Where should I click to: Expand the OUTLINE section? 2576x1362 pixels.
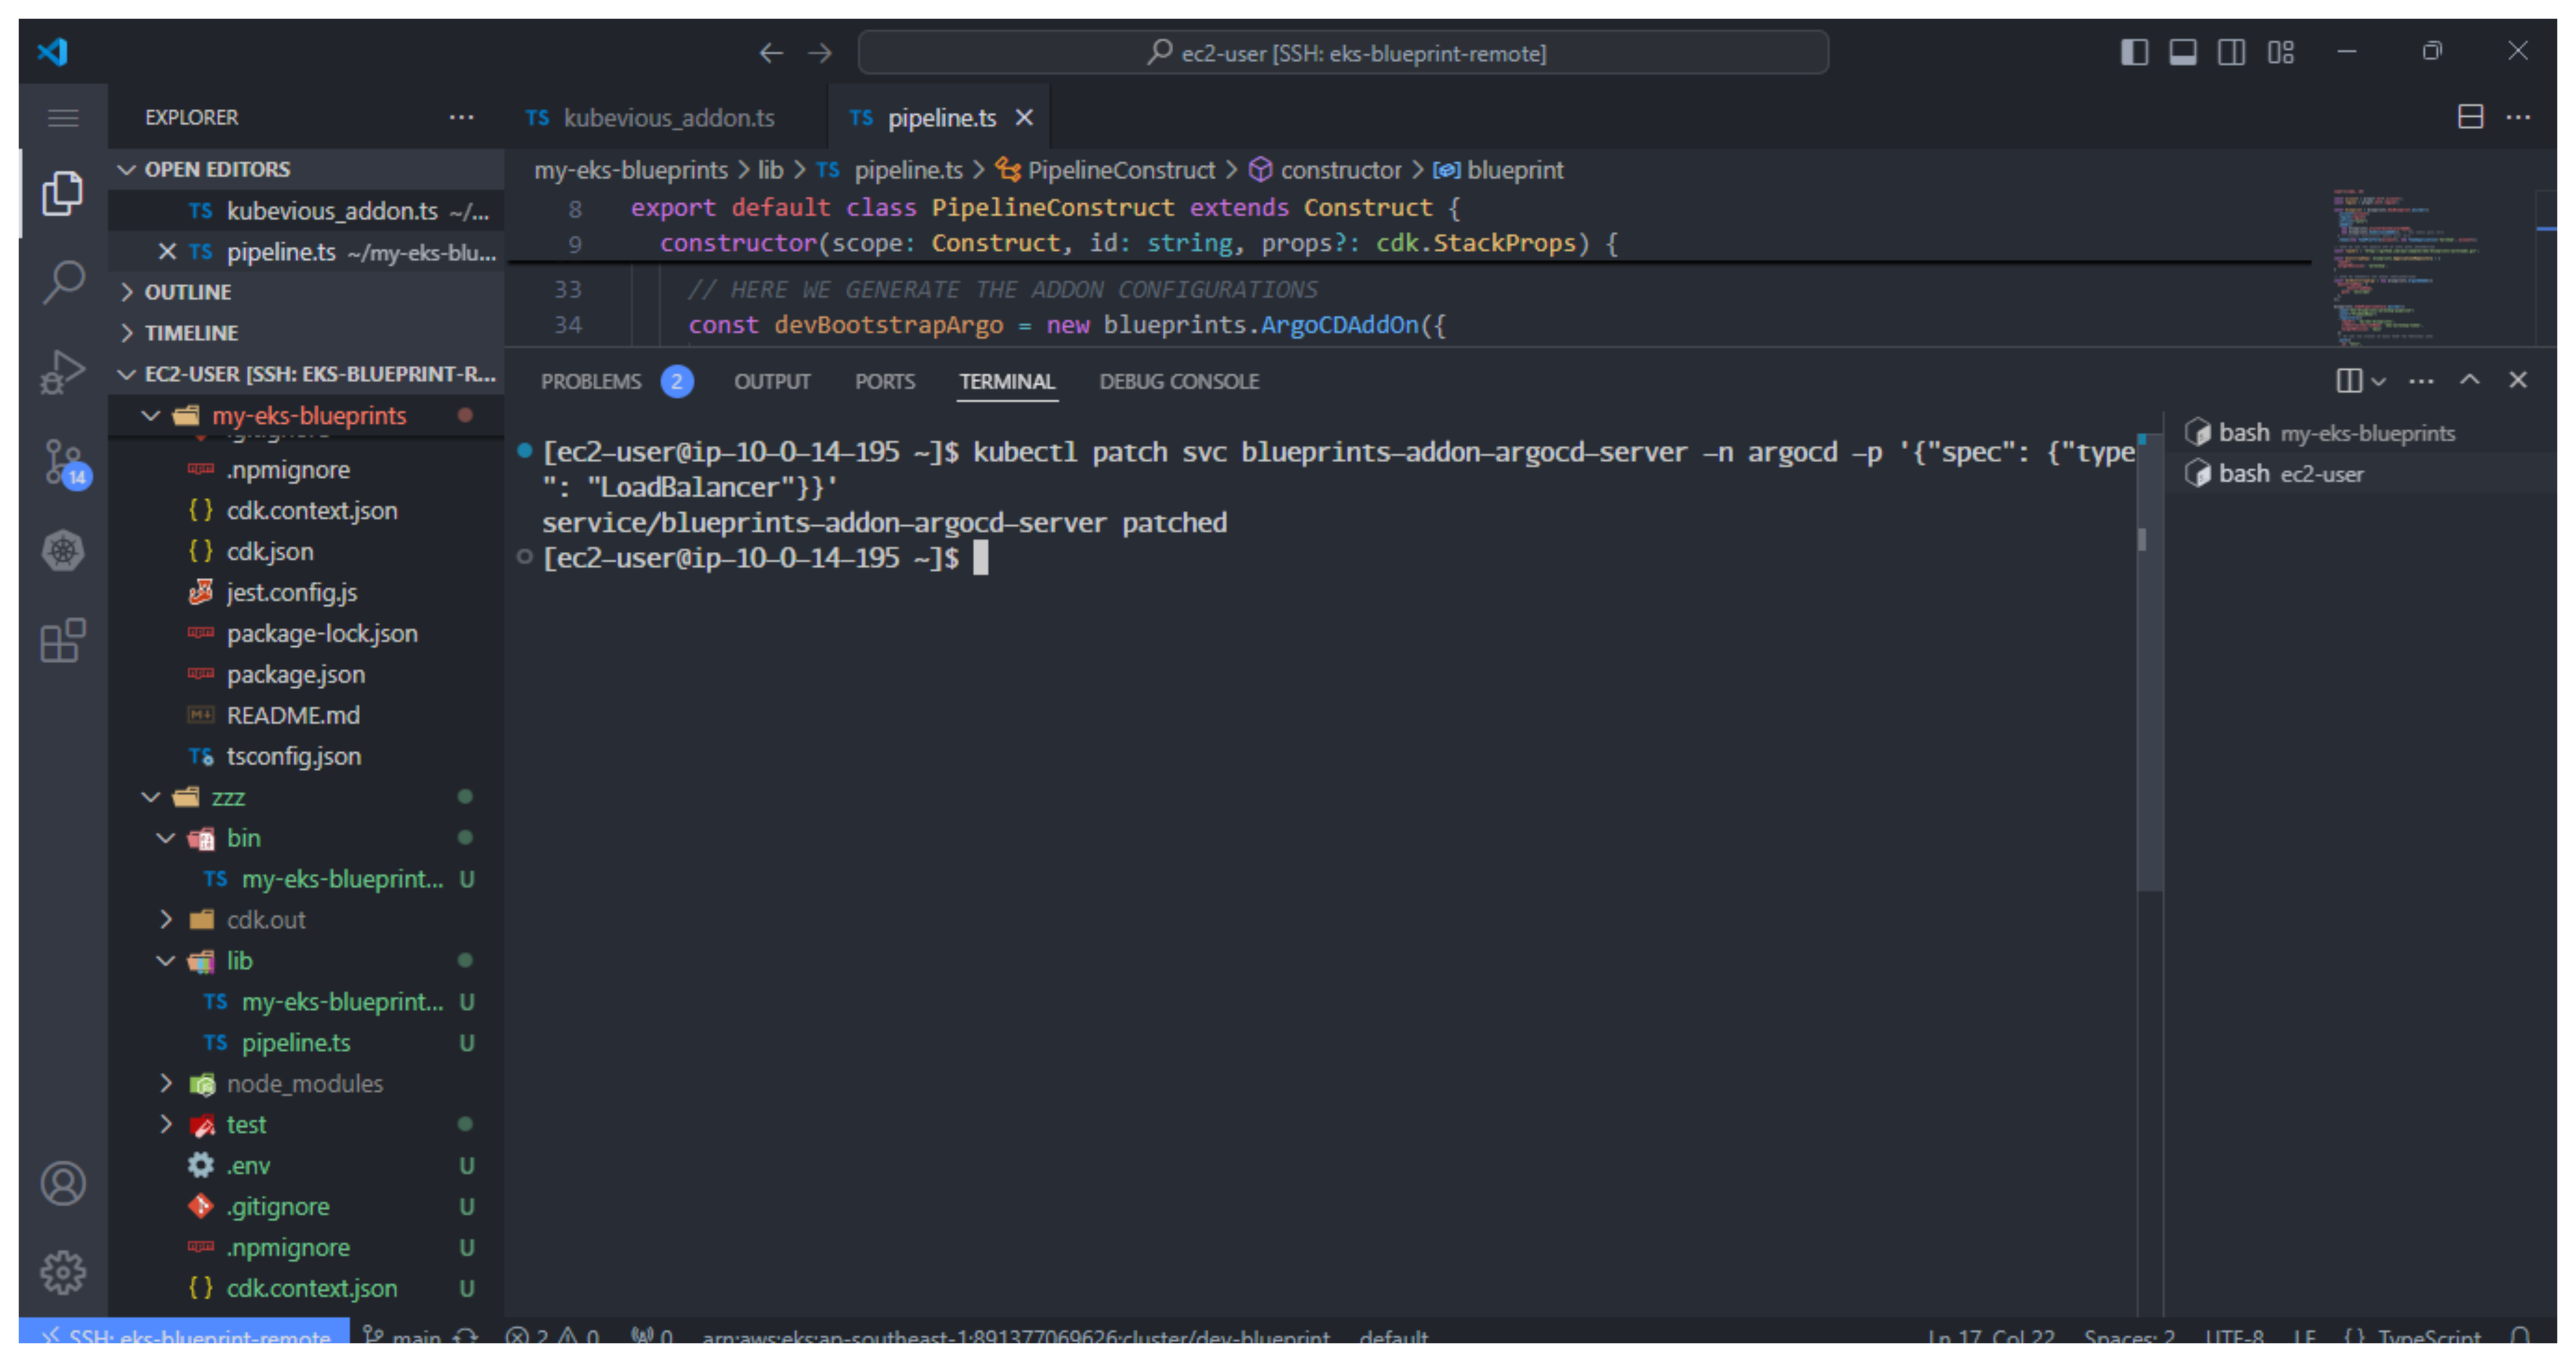[x=188, y=292]
